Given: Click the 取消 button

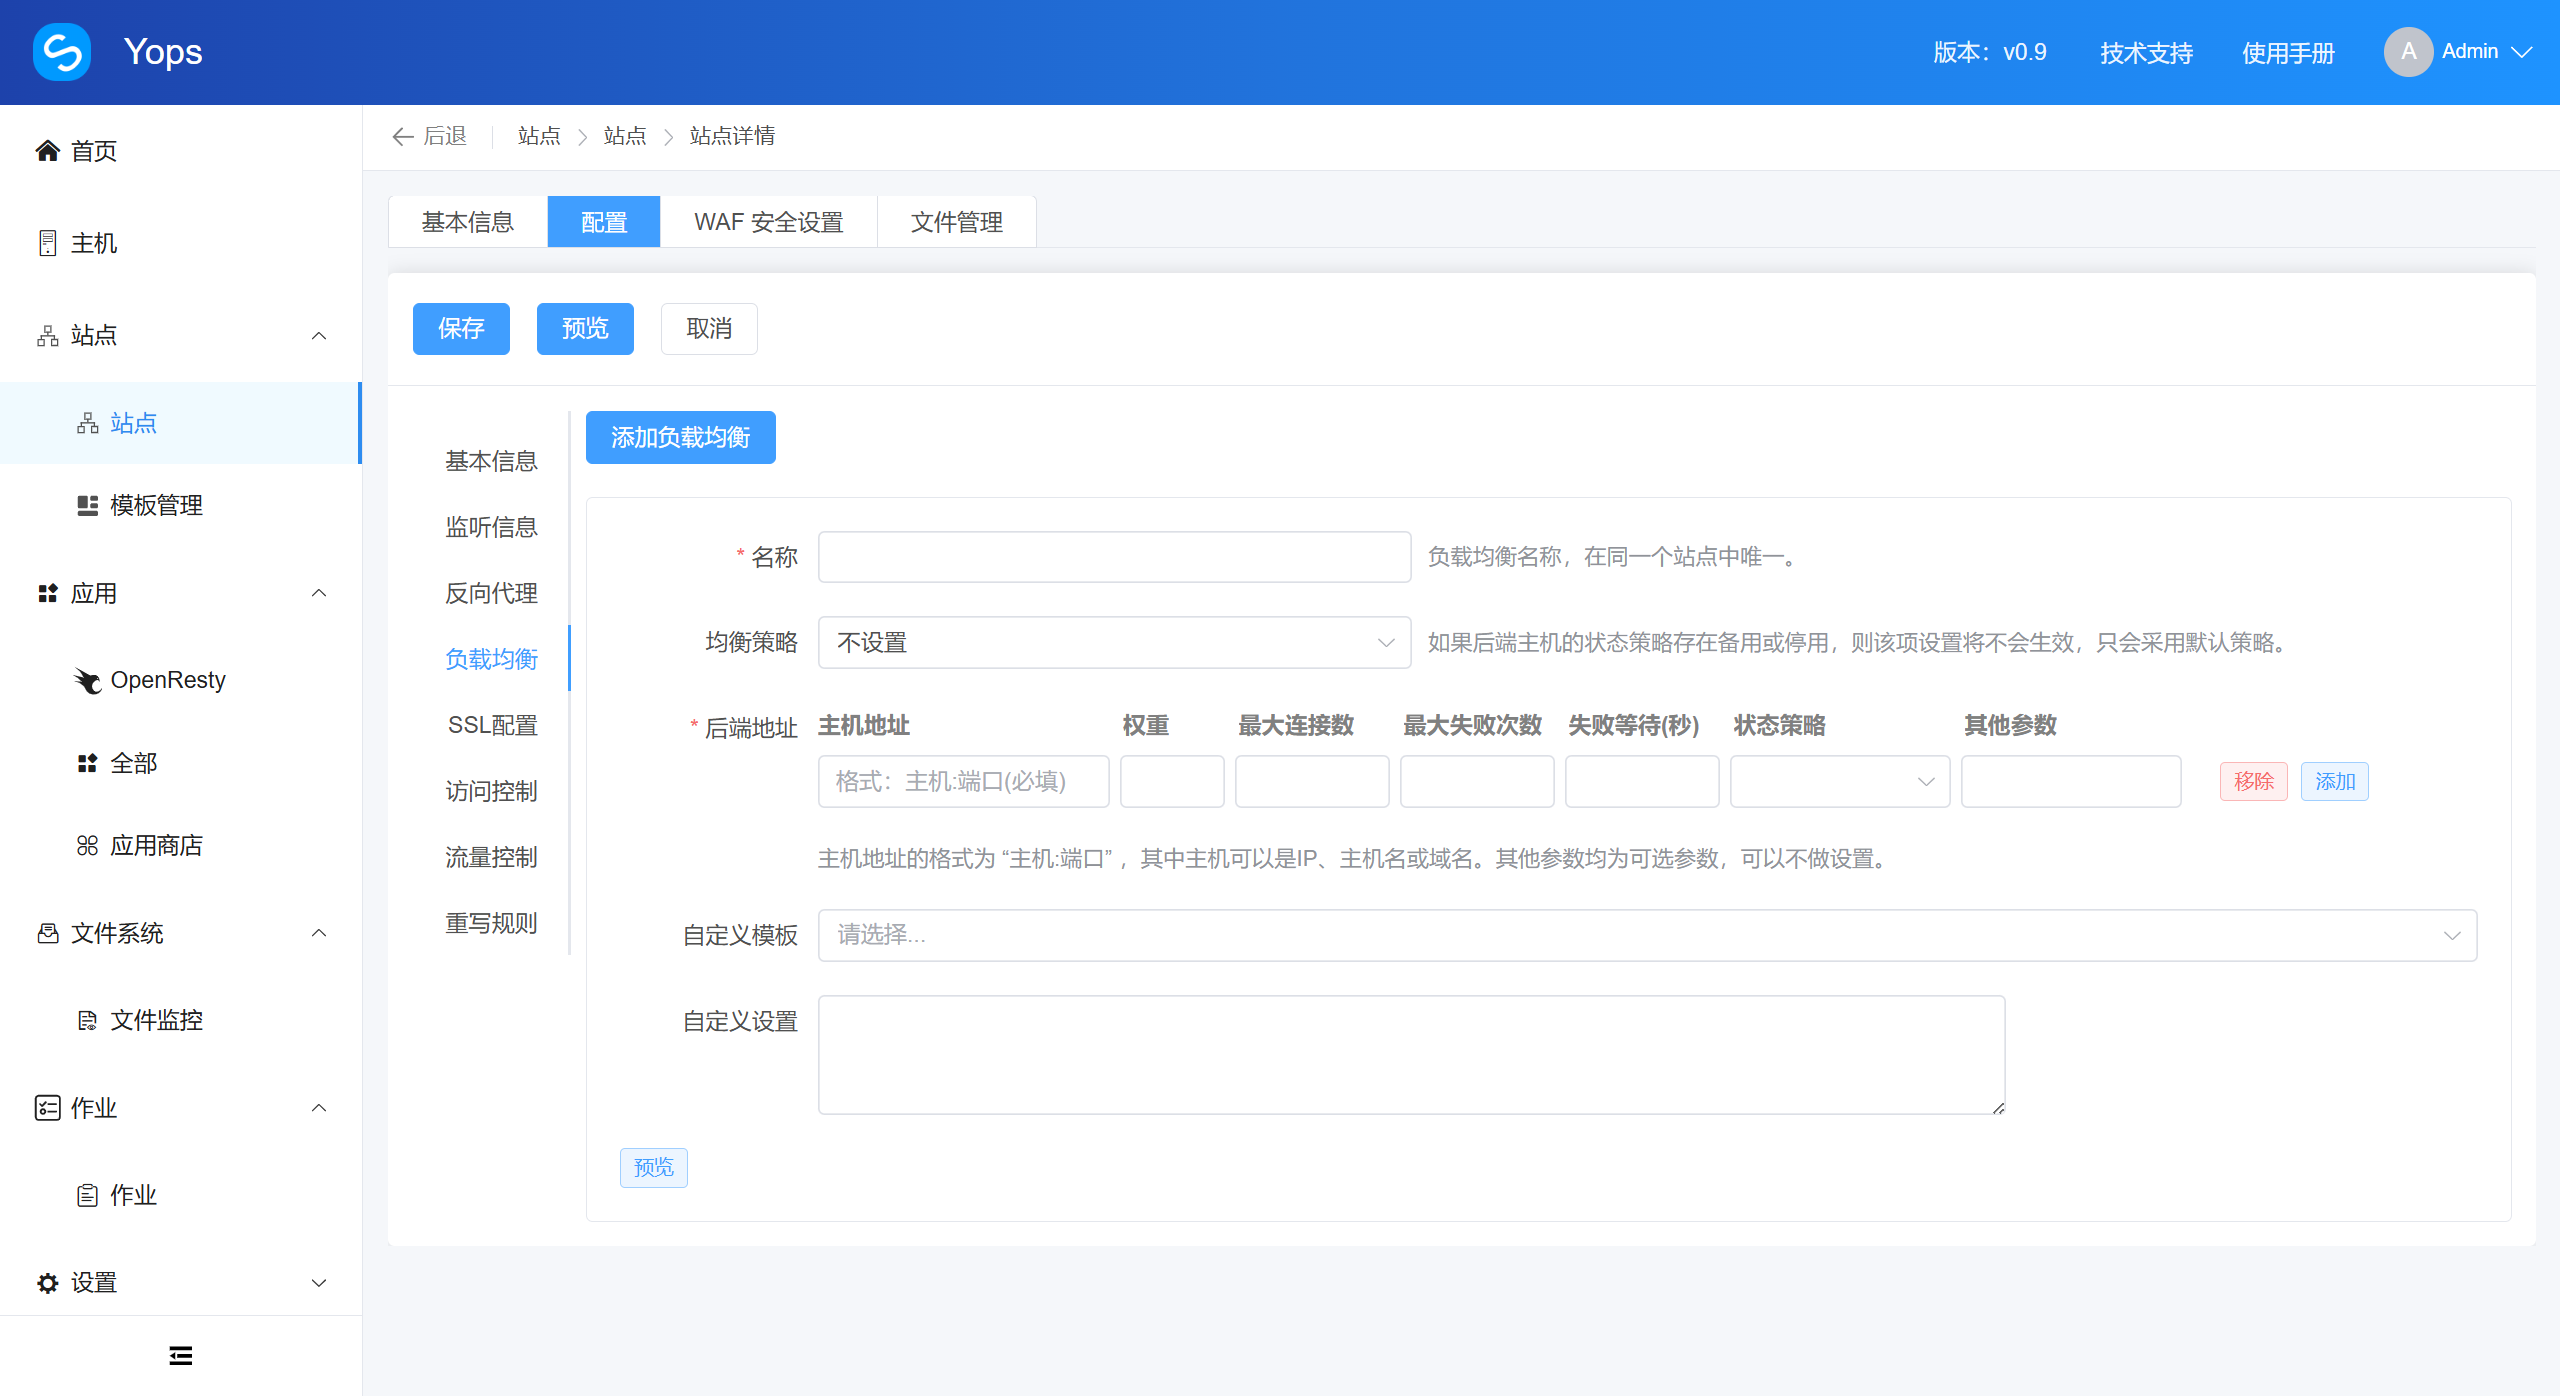Looking at the screenshot, I should pos(709,329).
